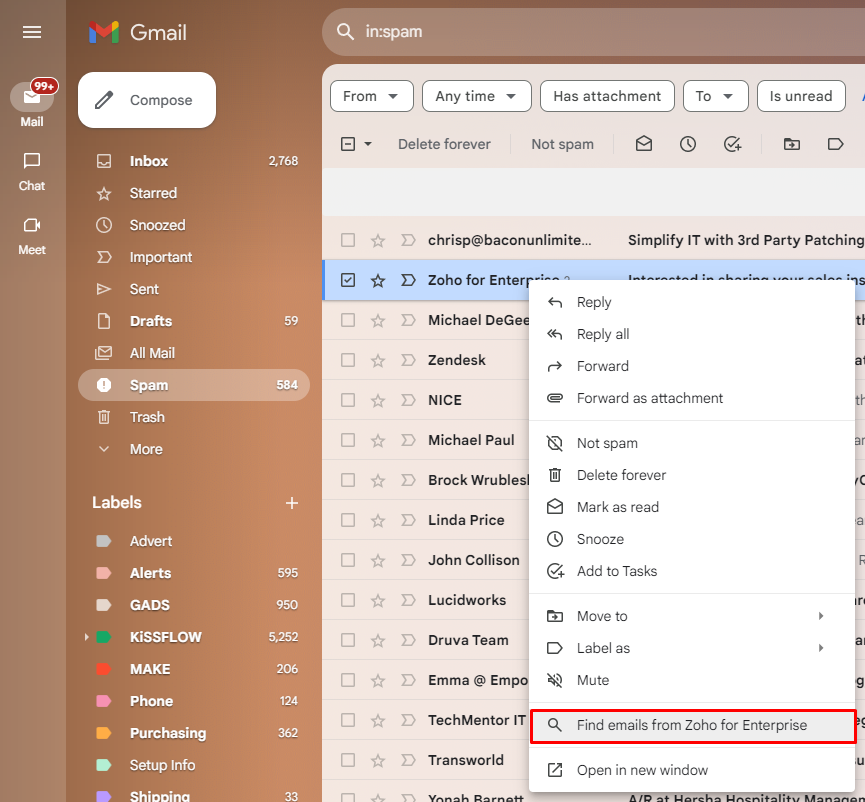This screenshot has width=865, height=802.
Task: Star the Zendesk email
Action: (378, 361)
